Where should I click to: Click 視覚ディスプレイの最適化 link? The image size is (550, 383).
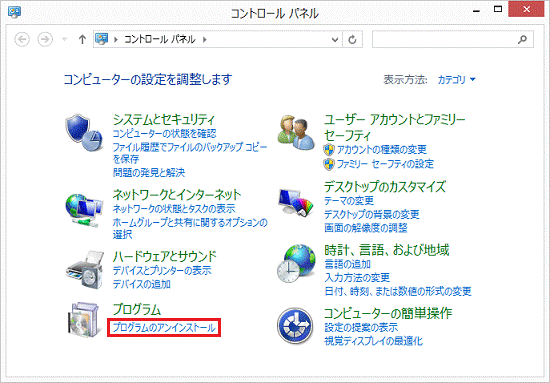coord(374,341)
